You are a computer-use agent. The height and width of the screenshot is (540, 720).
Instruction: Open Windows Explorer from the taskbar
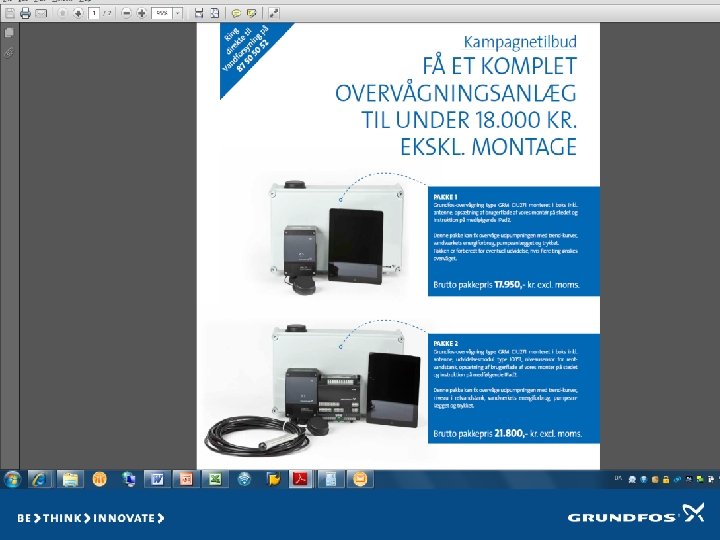click(x=70, y=479)
